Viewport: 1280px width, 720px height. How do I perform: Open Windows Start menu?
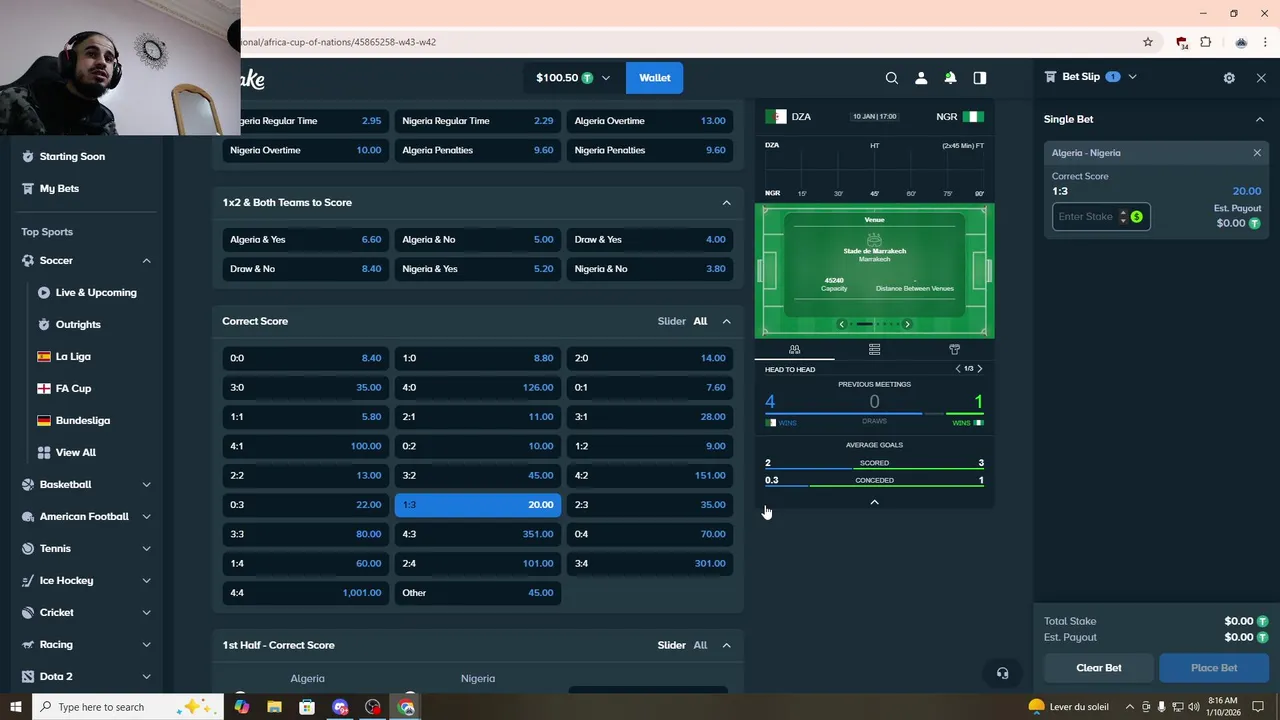click(x=15, y=707)
